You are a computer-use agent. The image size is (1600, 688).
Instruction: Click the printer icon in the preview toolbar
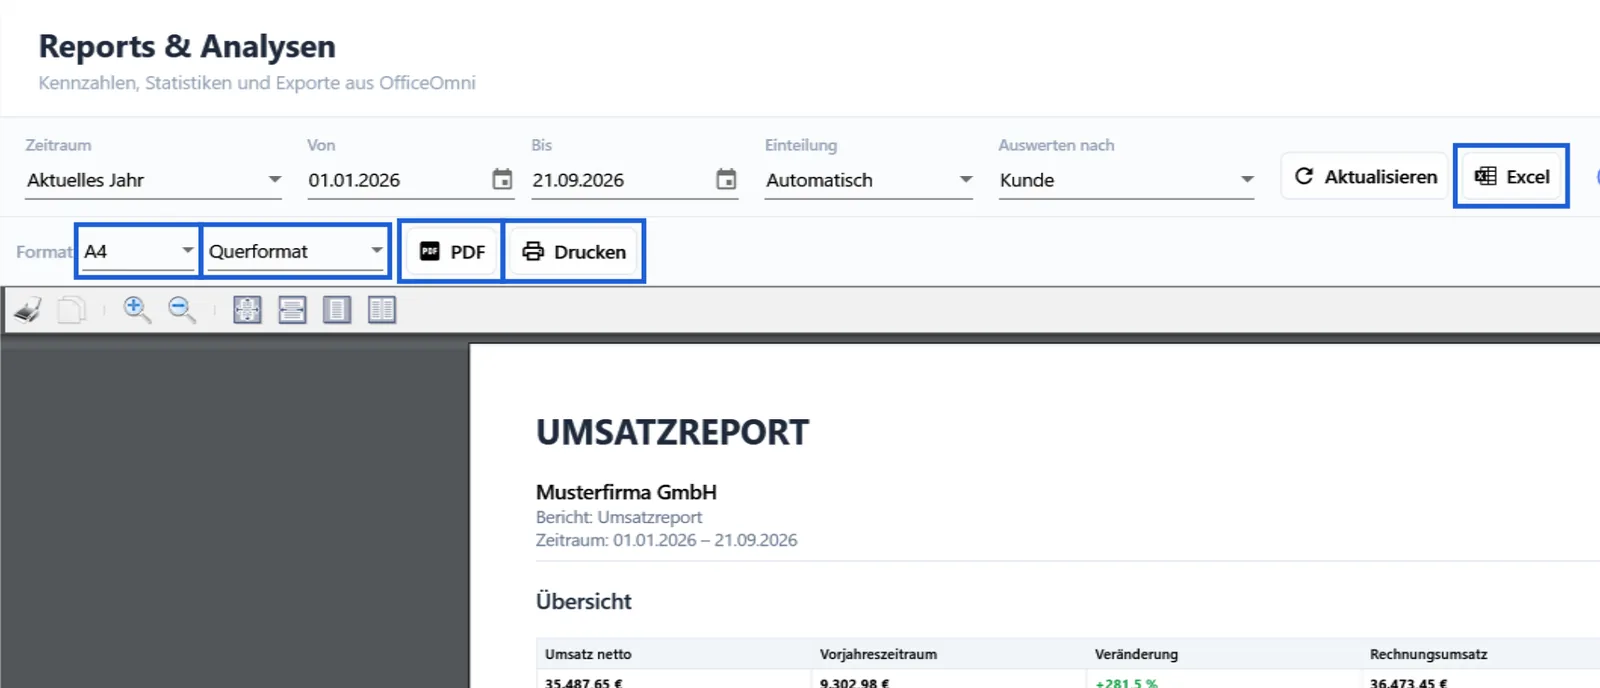29,311
